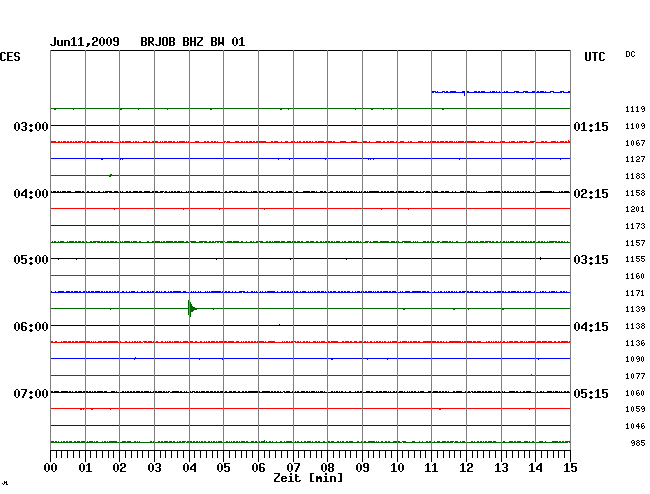Click the DC value 1127
This screenshot has width=650, height=494.
[635, 159]
